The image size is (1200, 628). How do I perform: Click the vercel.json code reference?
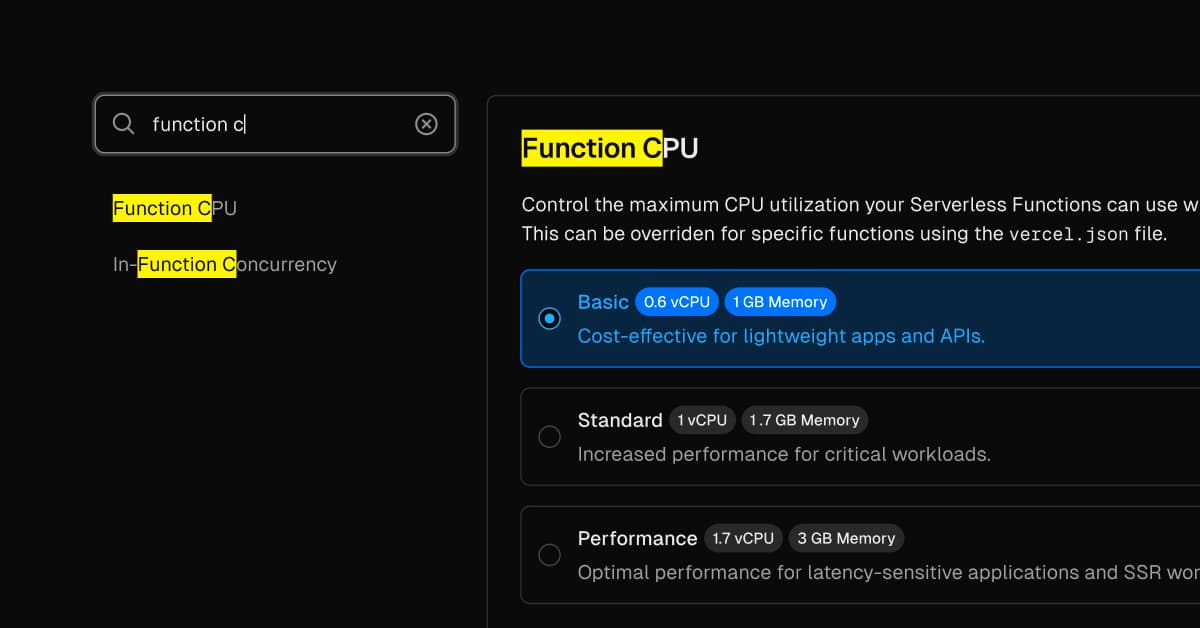(x=1069, y=235)
